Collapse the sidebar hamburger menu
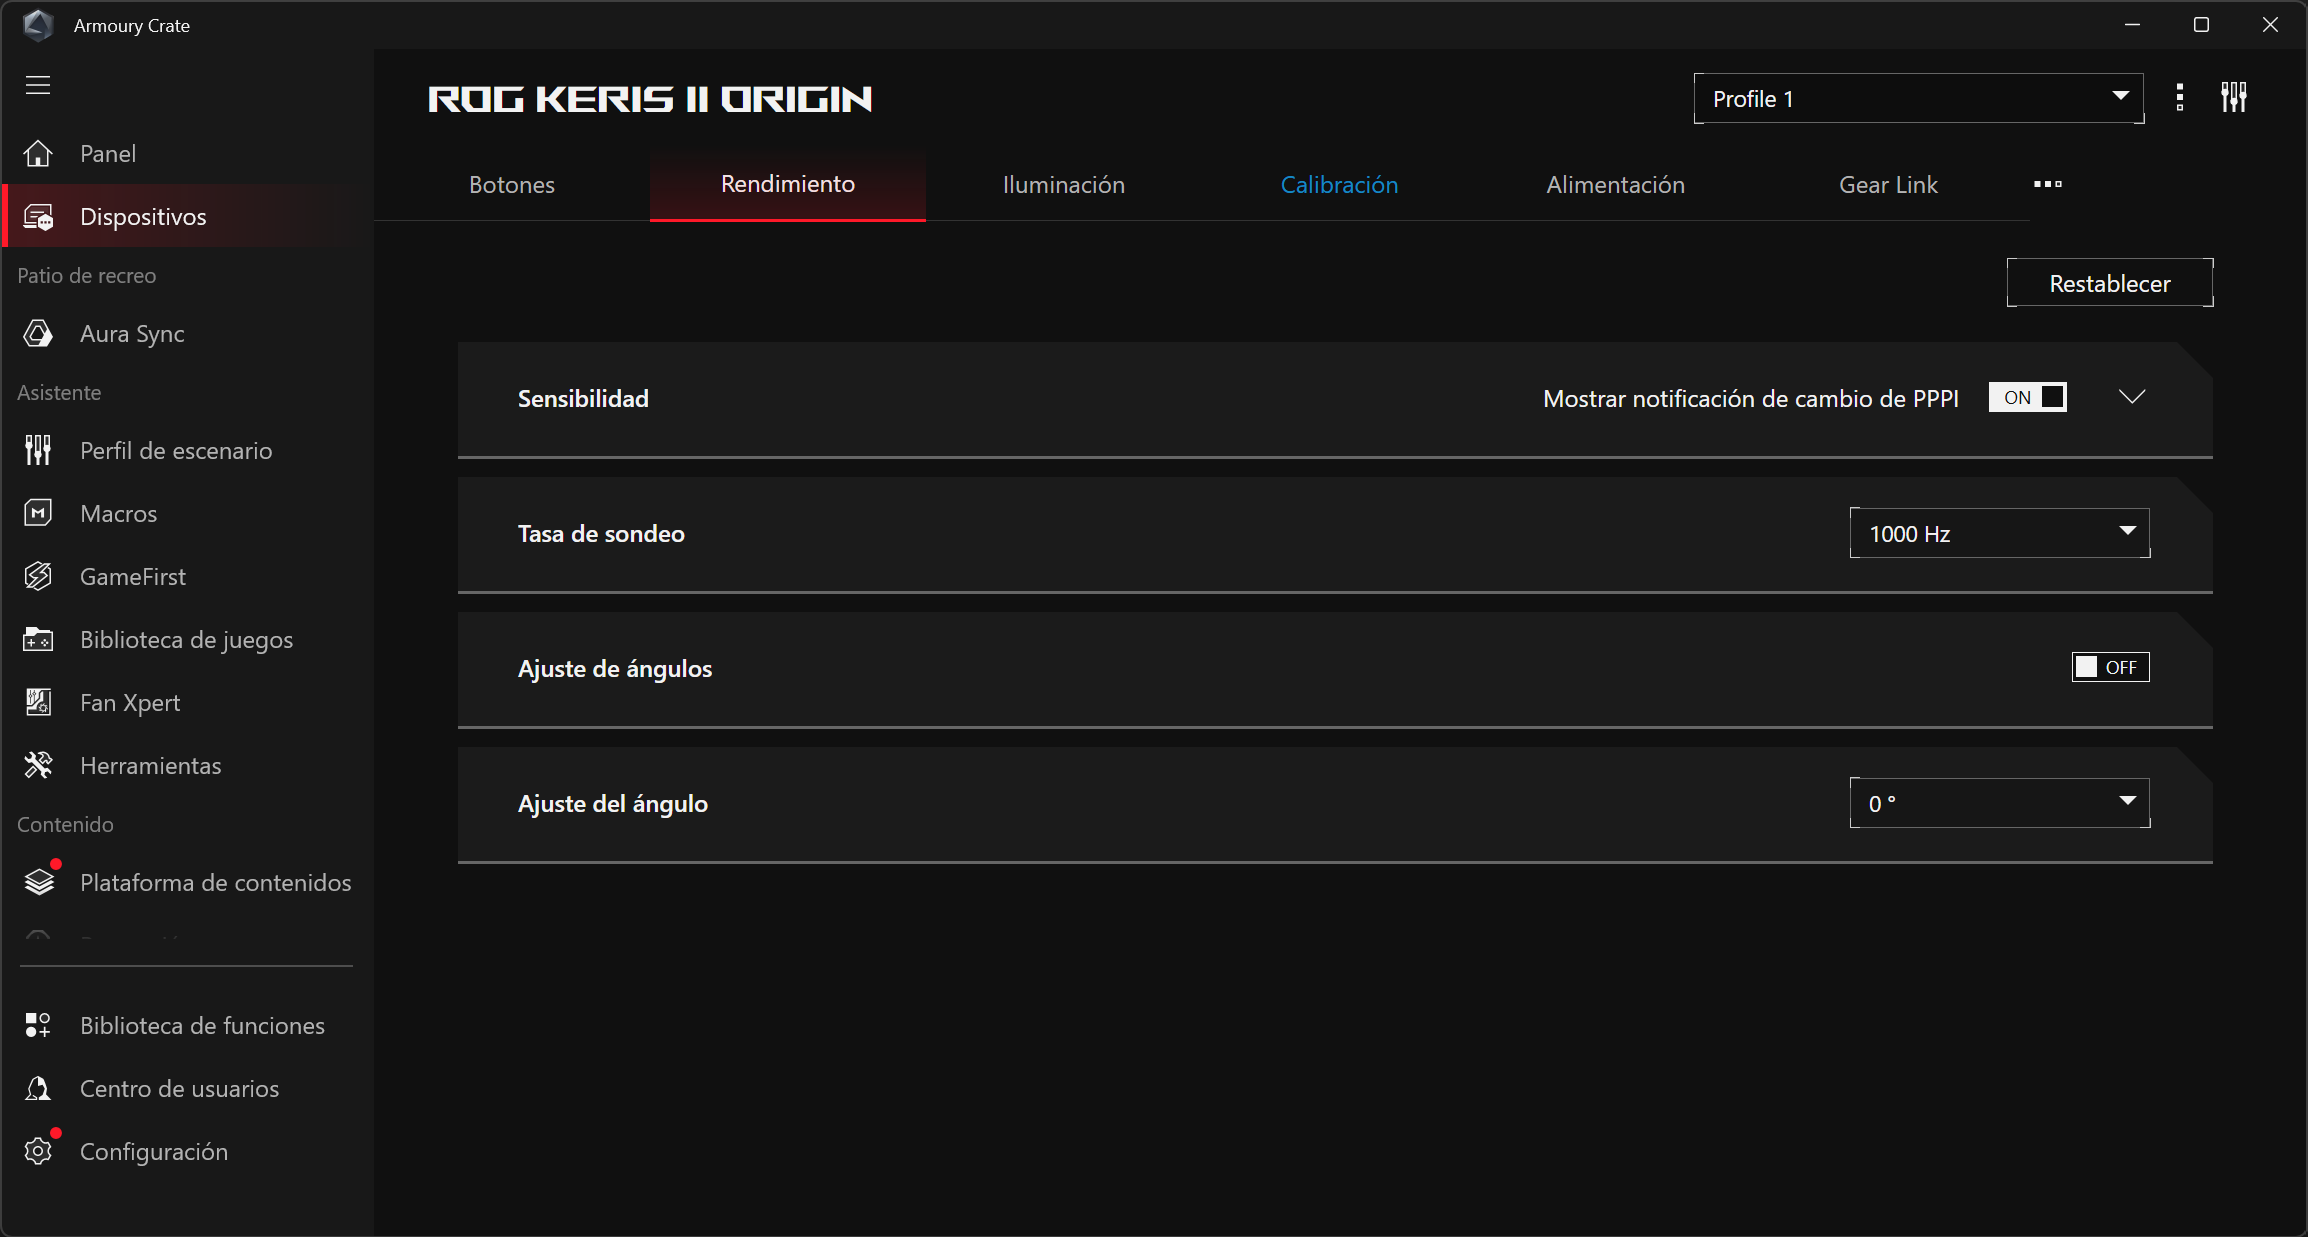This screenshot has width=2308, height=1237. [x=38, y=85]
